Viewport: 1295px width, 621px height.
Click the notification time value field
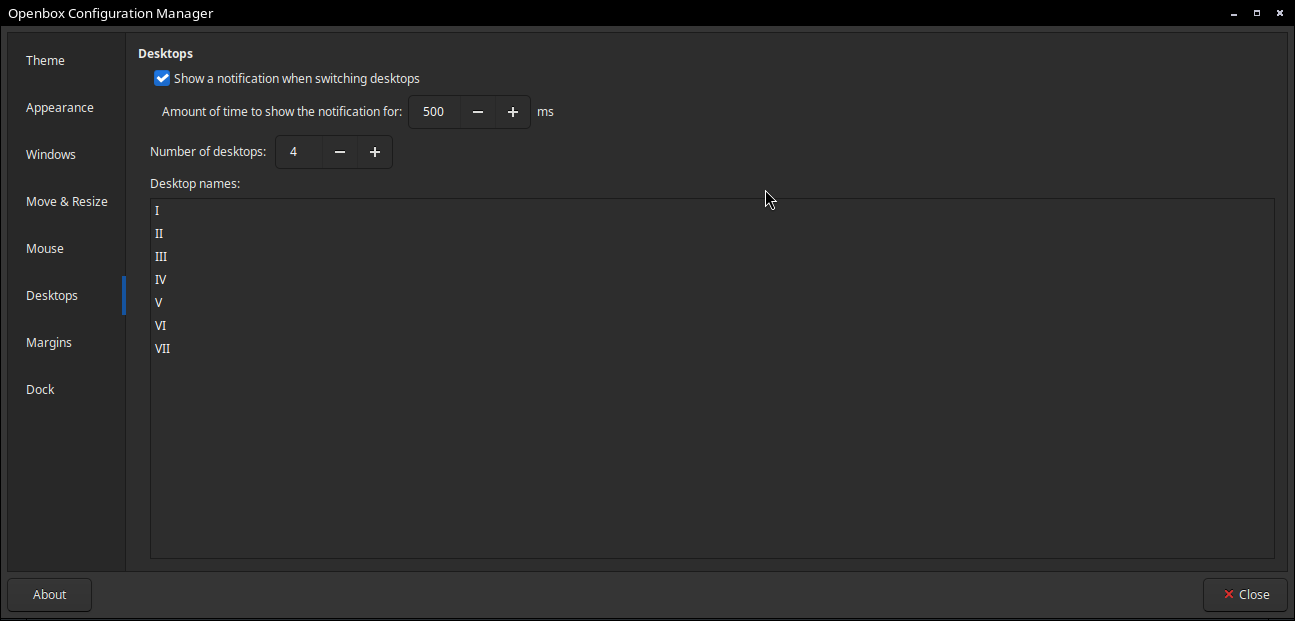click(x=435, y=112)
